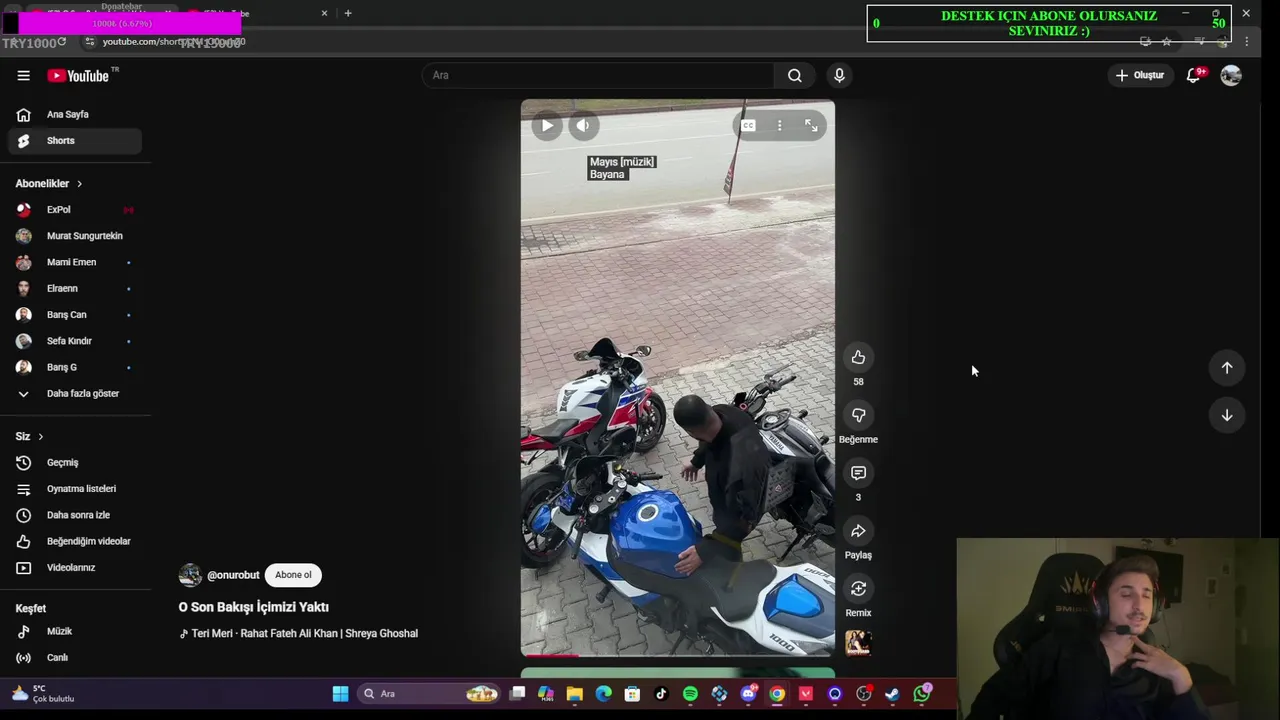Click the browser address bar URL

click(x=172, y=42)
